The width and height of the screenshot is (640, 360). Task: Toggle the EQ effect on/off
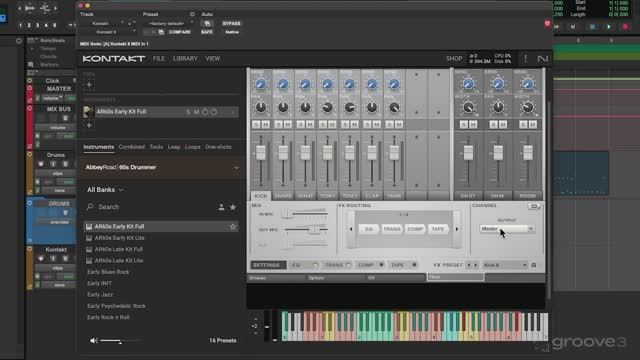pos(315,265)
